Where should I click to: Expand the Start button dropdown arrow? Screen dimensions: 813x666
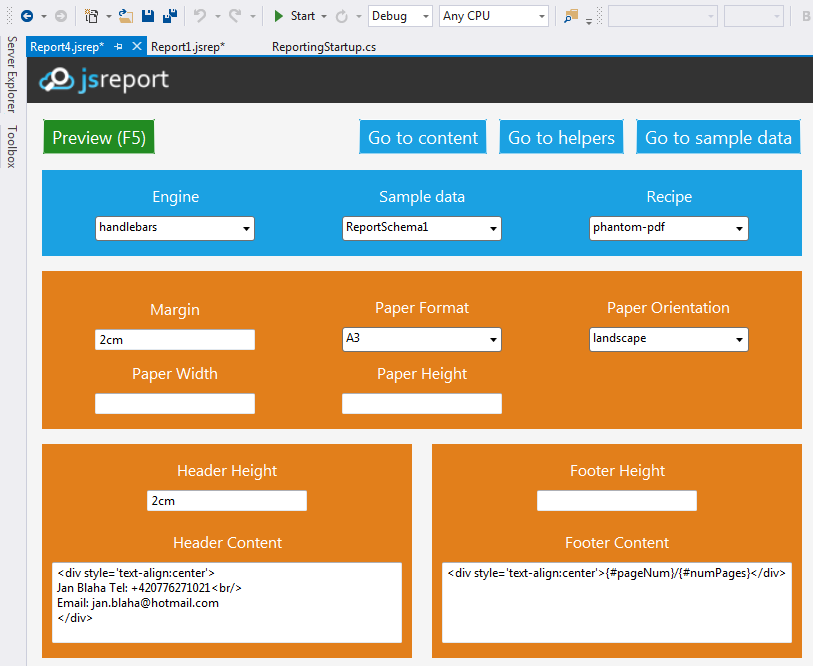coord(324,17)
